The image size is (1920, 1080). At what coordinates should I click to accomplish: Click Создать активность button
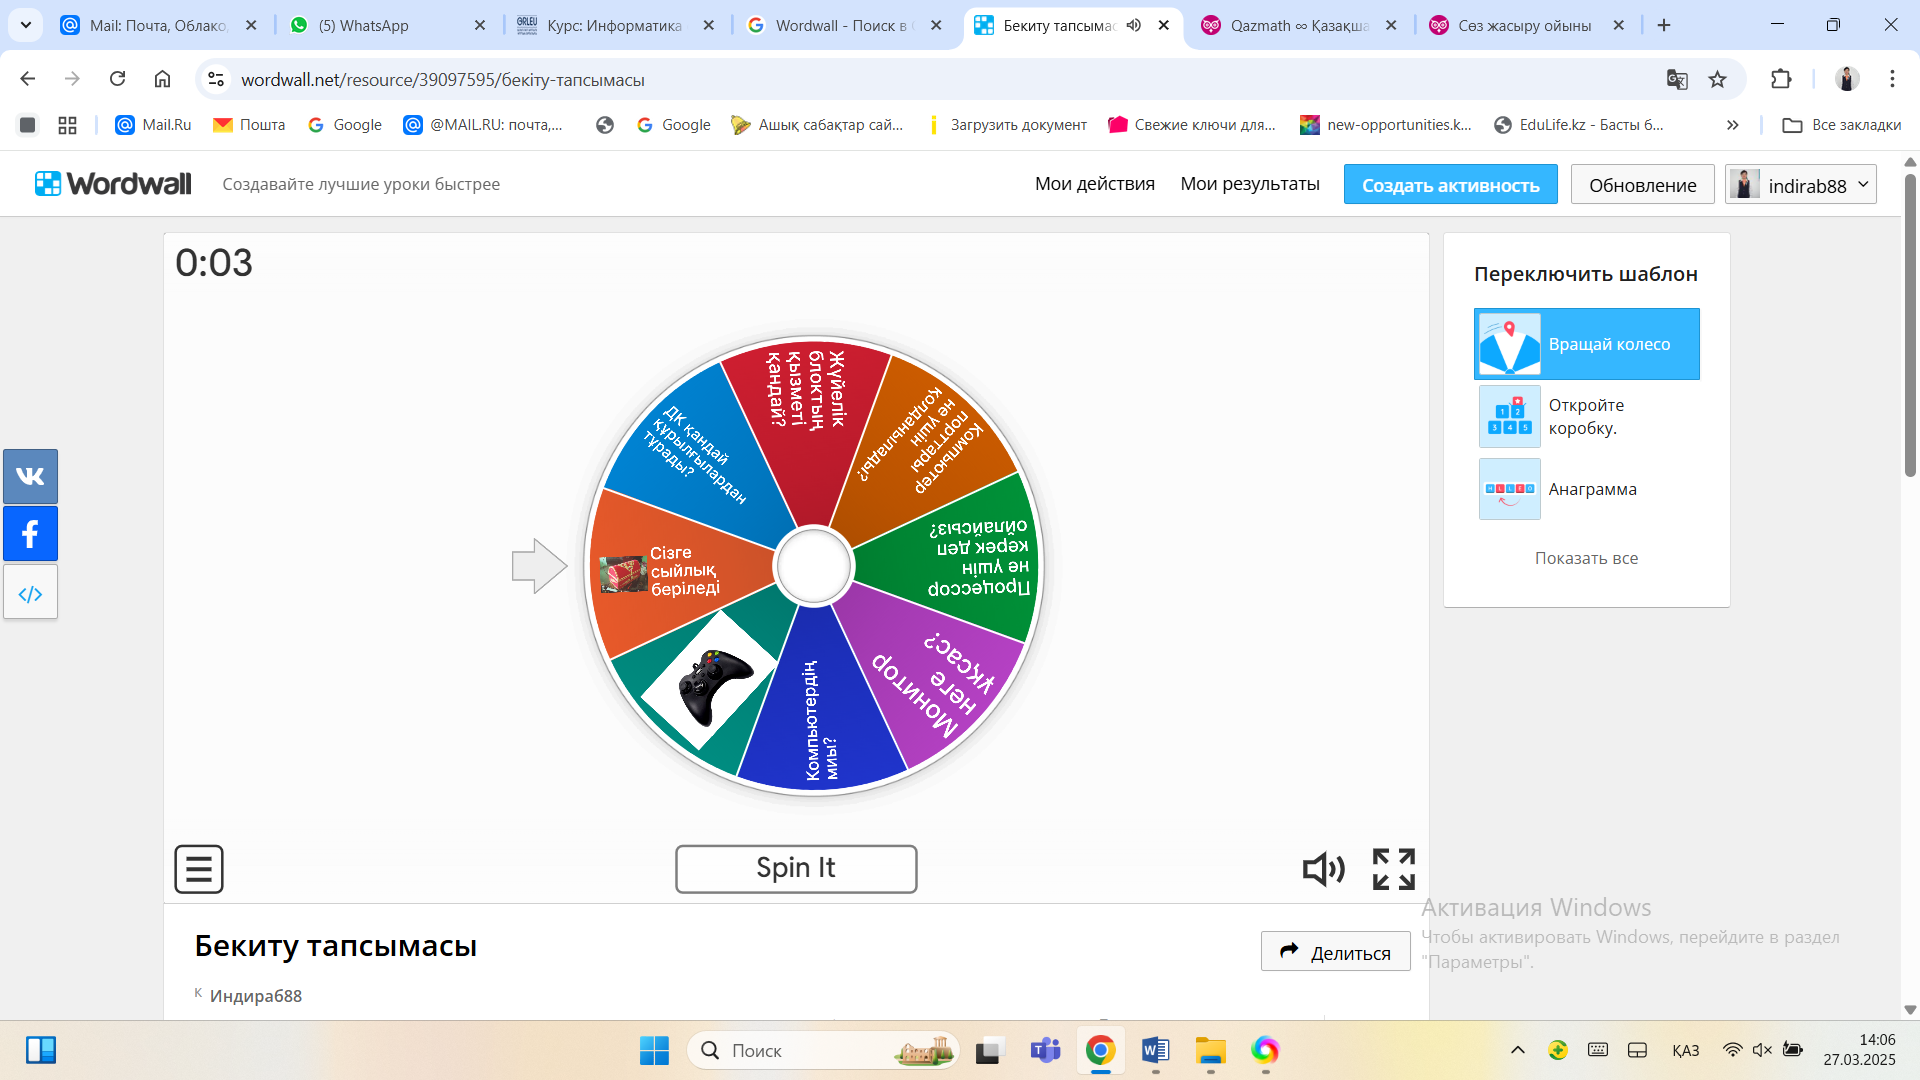pos(1450,185)
